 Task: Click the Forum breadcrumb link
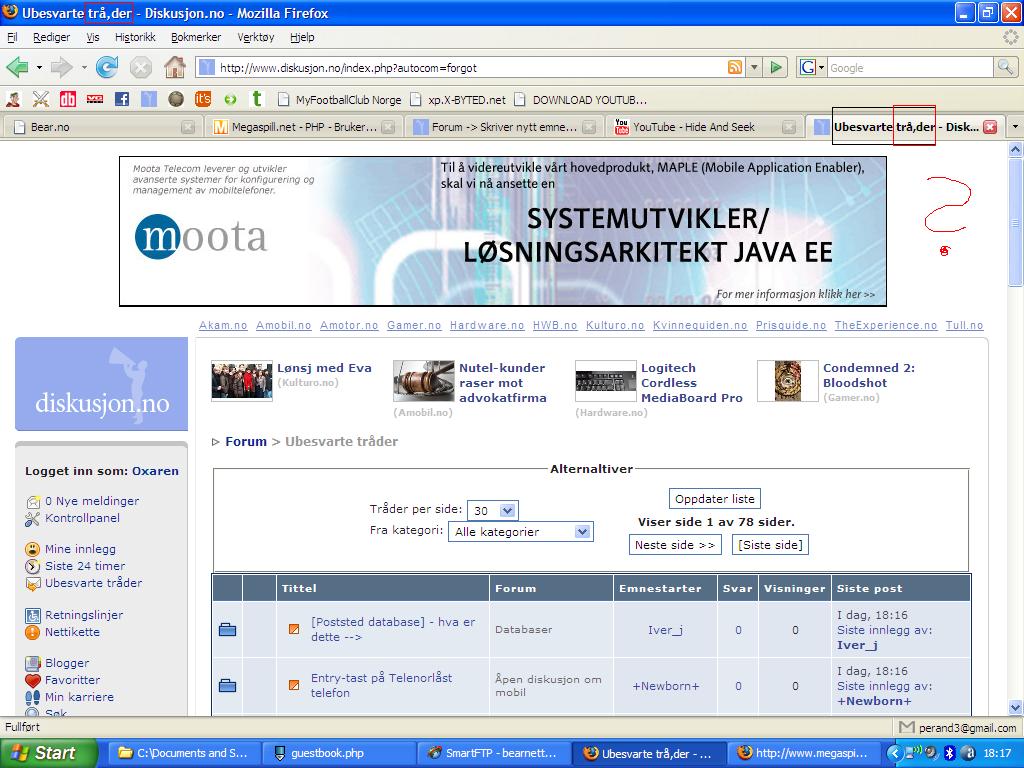click(x=246, y=441)
